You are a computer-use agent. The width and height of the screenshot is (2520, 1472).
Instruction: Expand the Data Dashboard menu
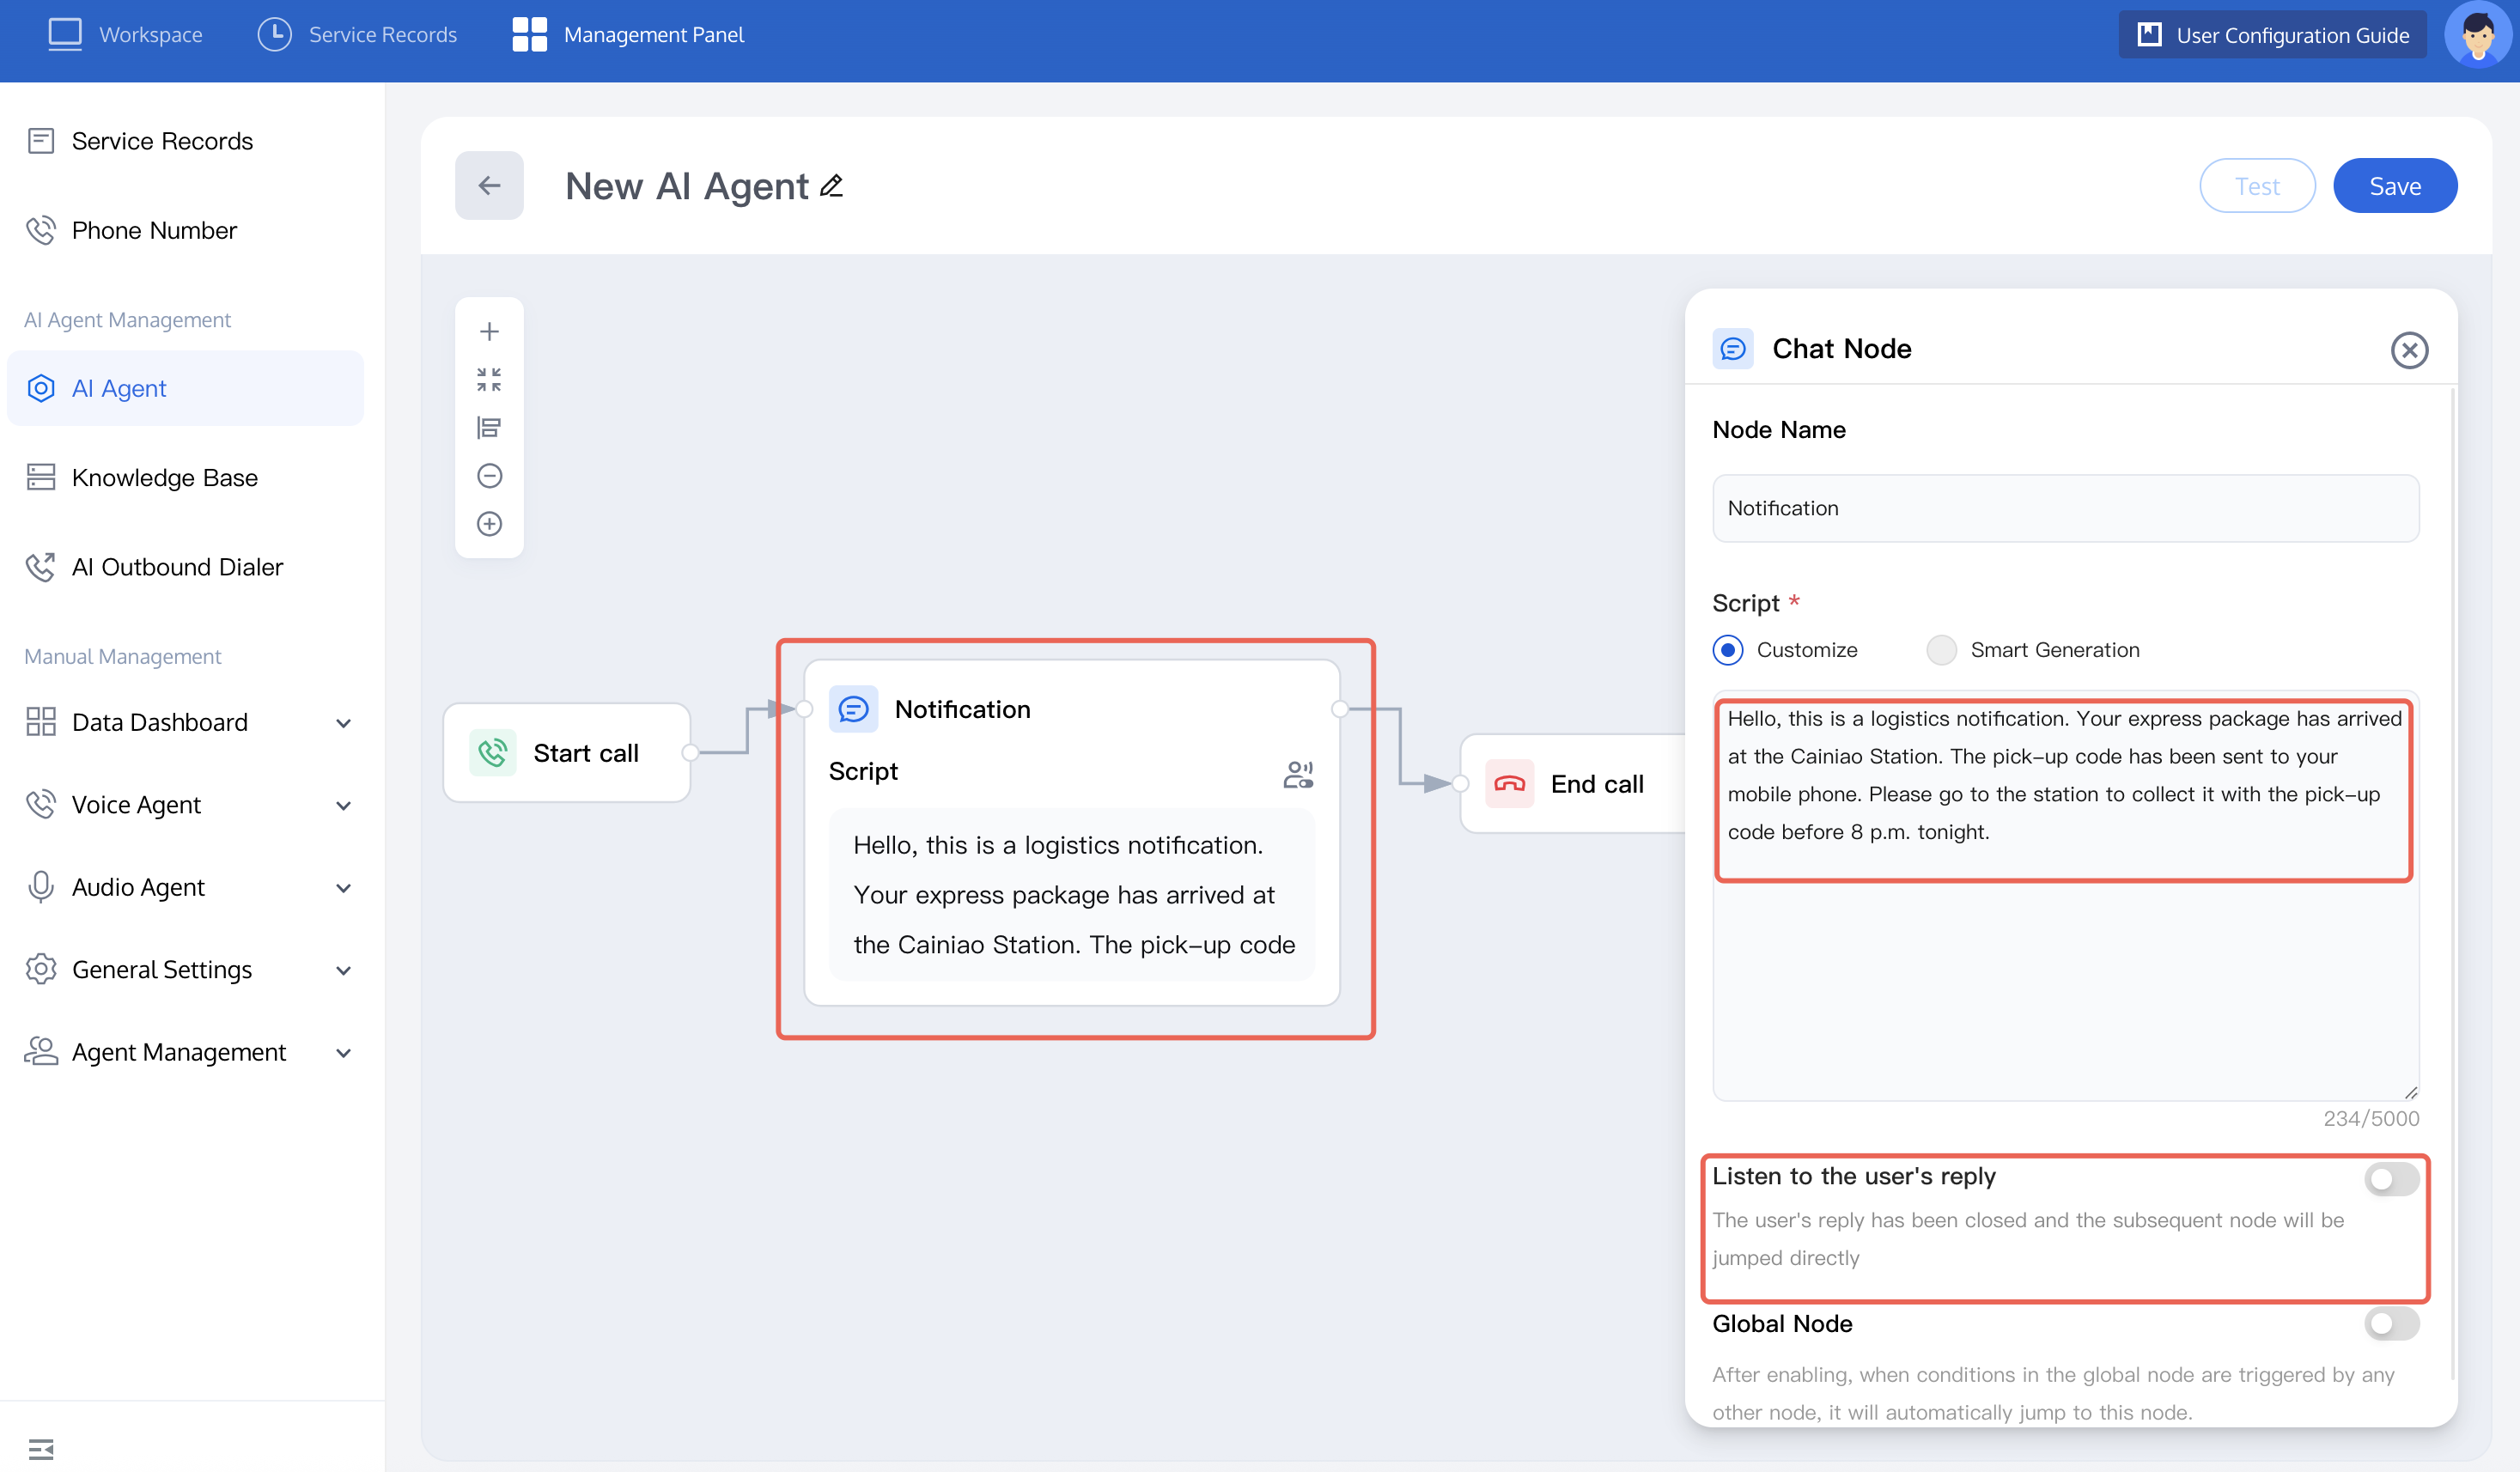(x=343, y=723)
